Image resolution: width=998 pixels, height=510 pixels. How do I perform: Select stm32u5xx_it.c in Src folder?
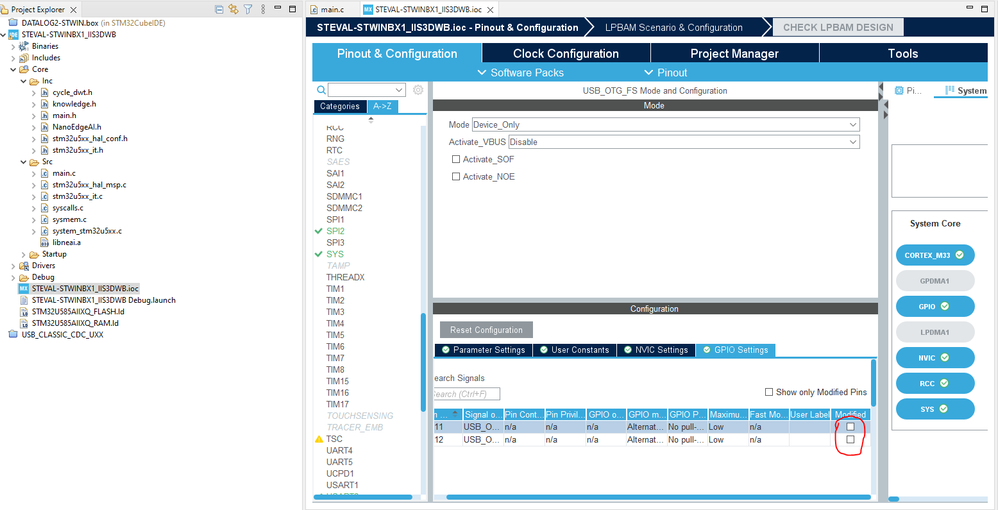(x=78, y=196)
